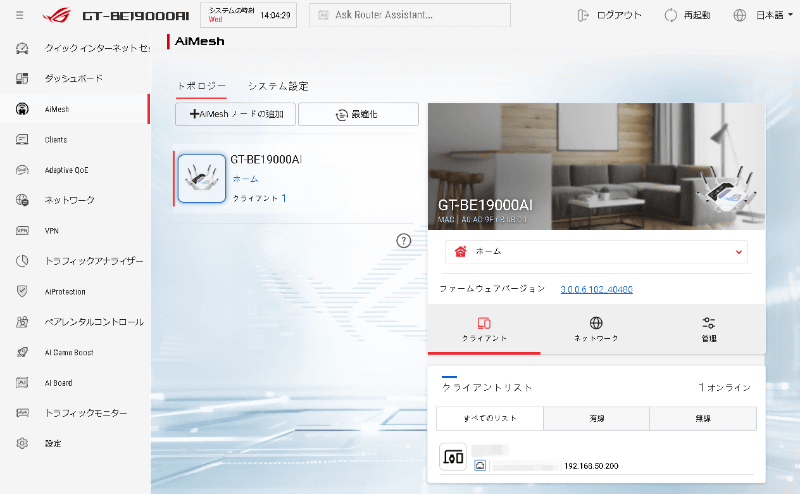Open the ネットワーク globe sidebar icon
This screenshot has width=800, height=494.
click(x=22, y=200)
